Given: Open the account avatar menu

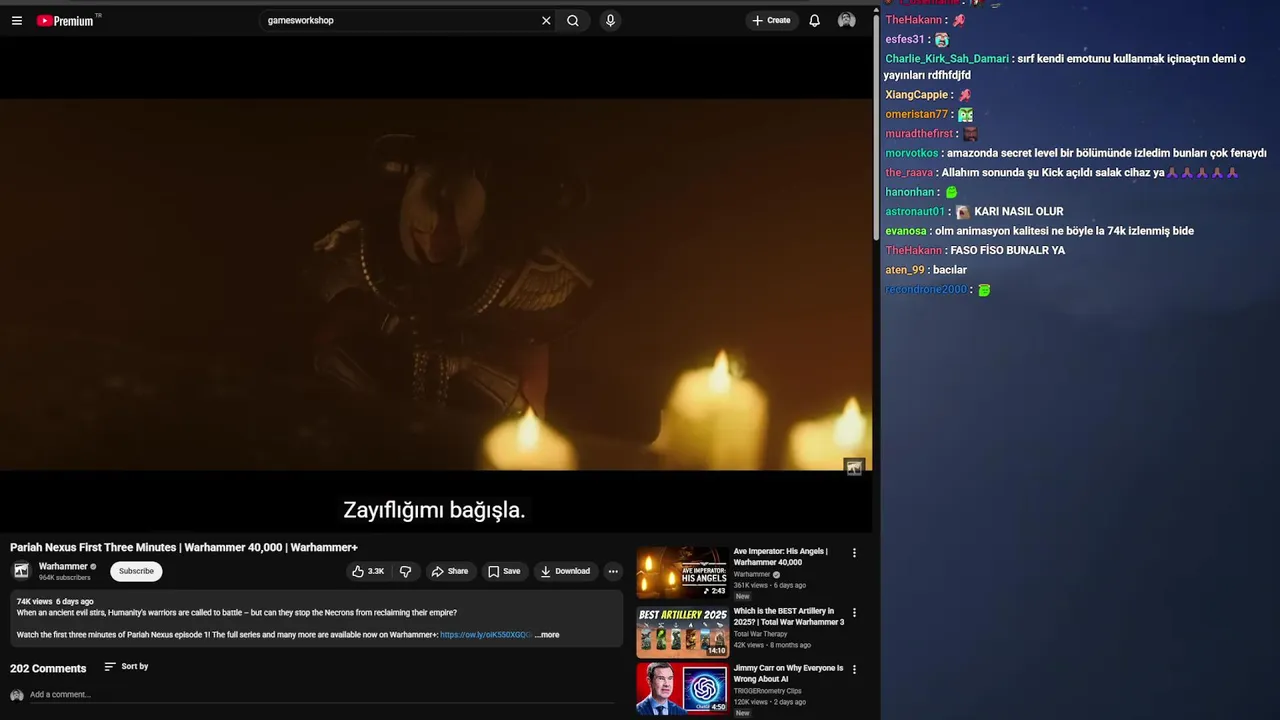Looking at the screenshot, I should point(847,20).
